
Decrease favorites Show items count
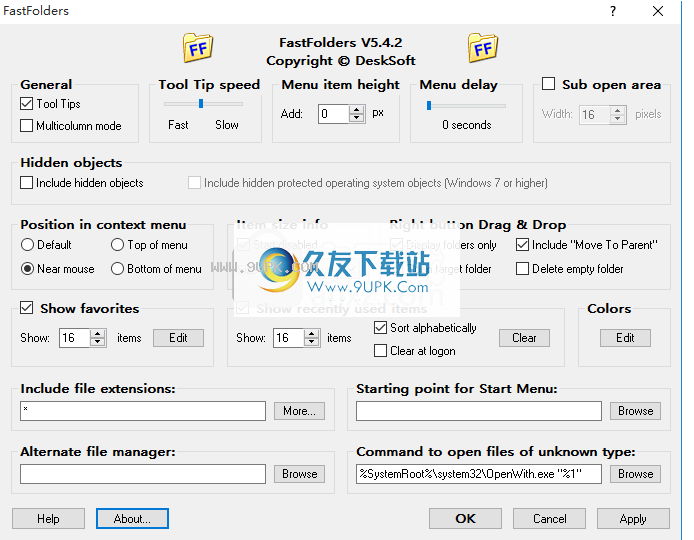pyautogui.click(x=97, y=342)
